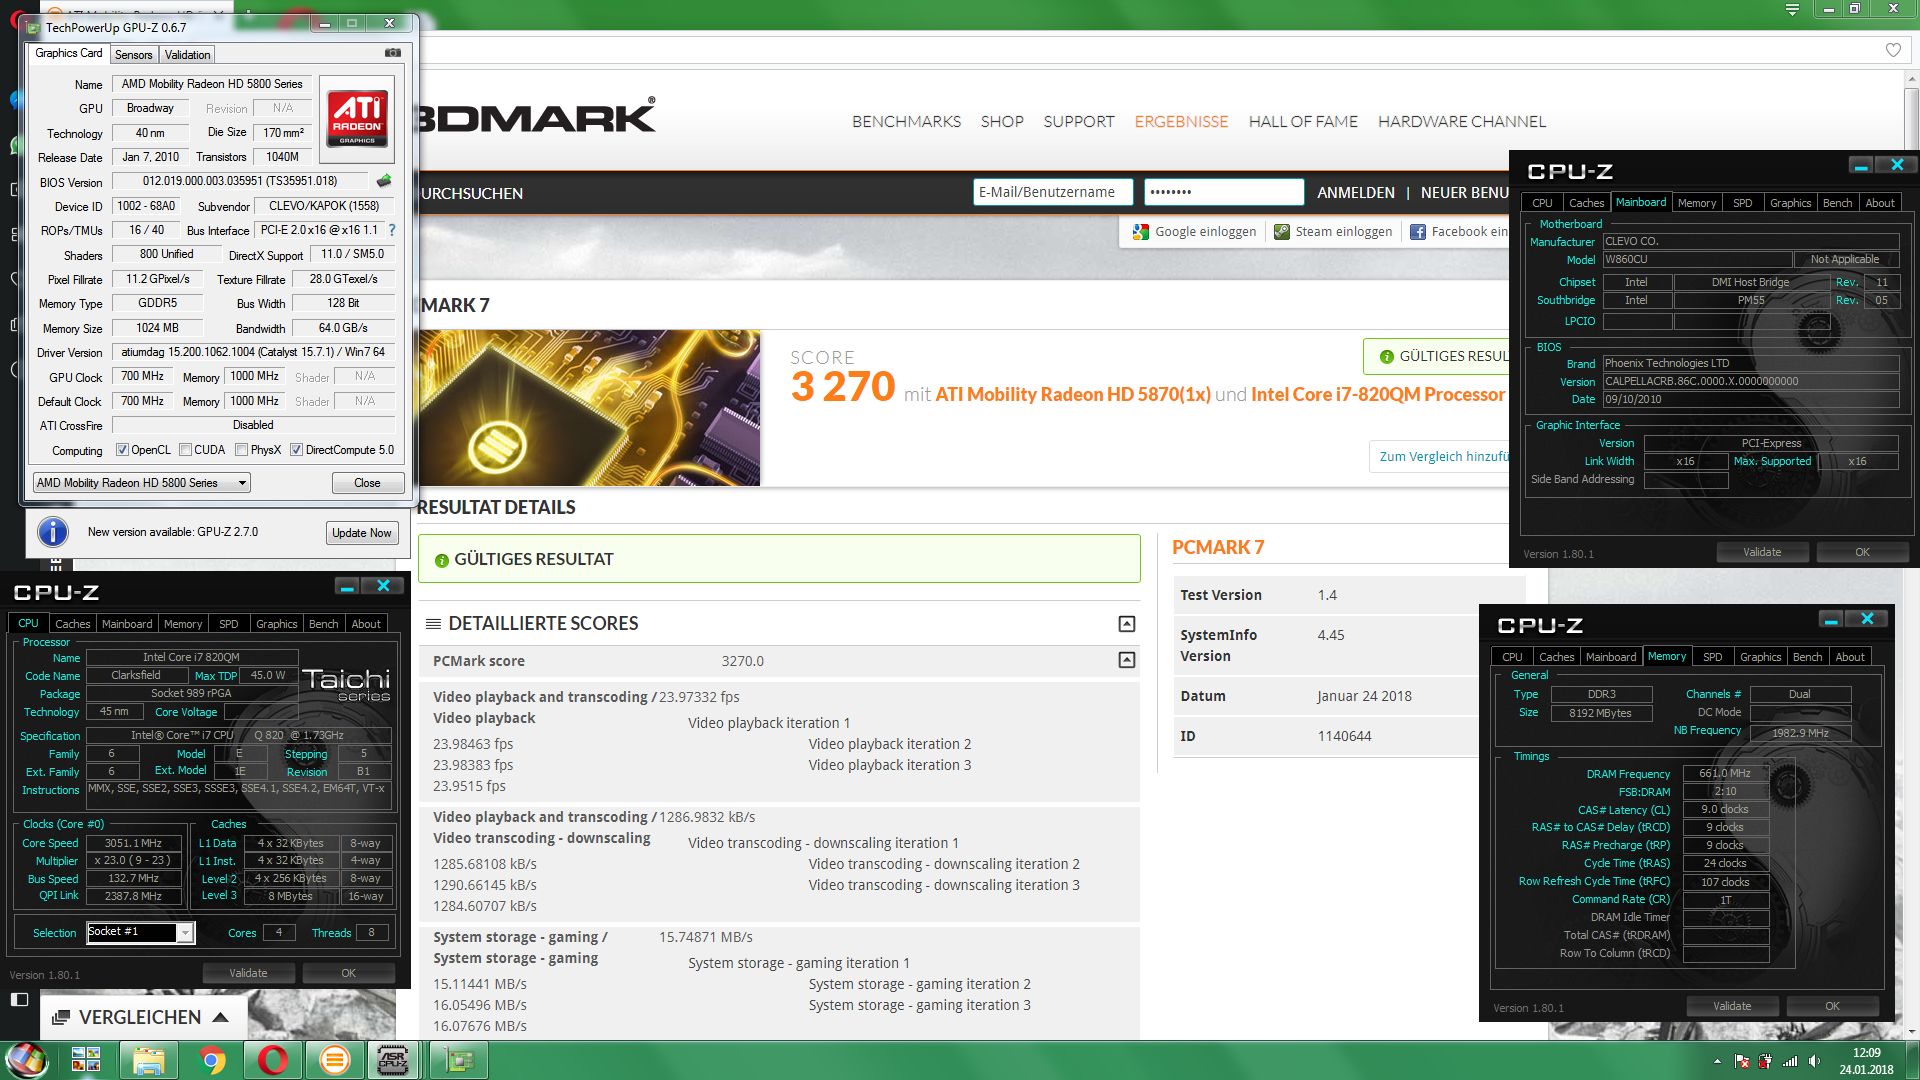Open the GPU-Z taskbar icon
Screen dimensions: 1920x1080
[459, 1060]
